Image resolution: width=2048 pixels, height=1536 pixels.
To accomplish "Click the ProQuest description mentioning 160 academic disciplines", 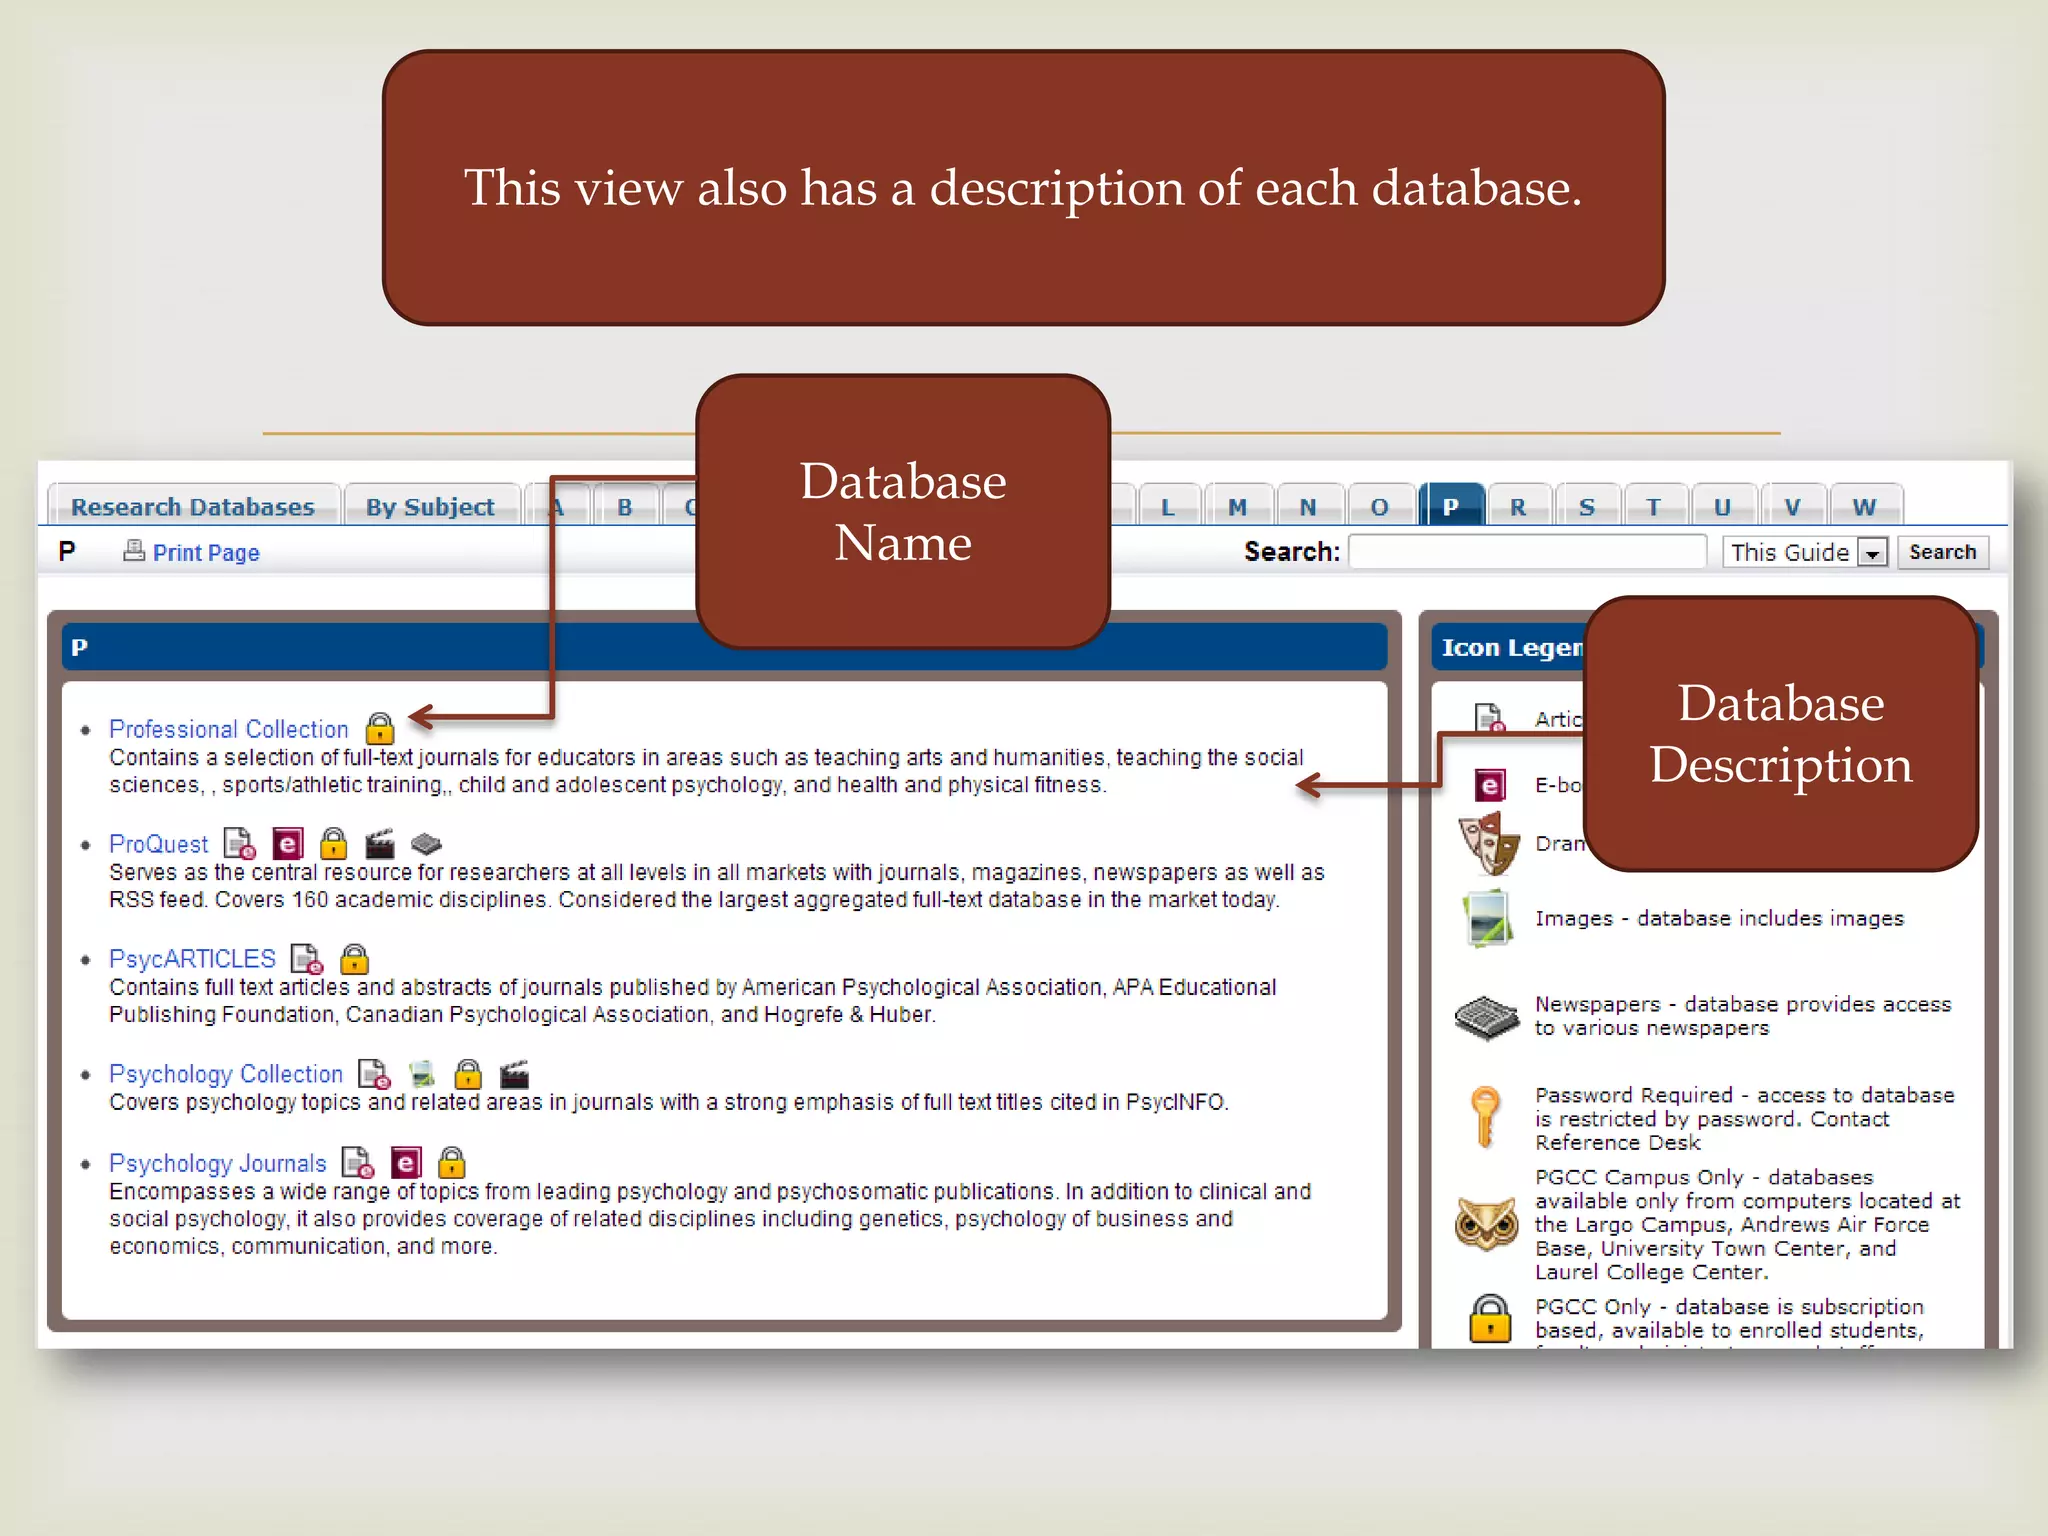I will click(717, 886).
